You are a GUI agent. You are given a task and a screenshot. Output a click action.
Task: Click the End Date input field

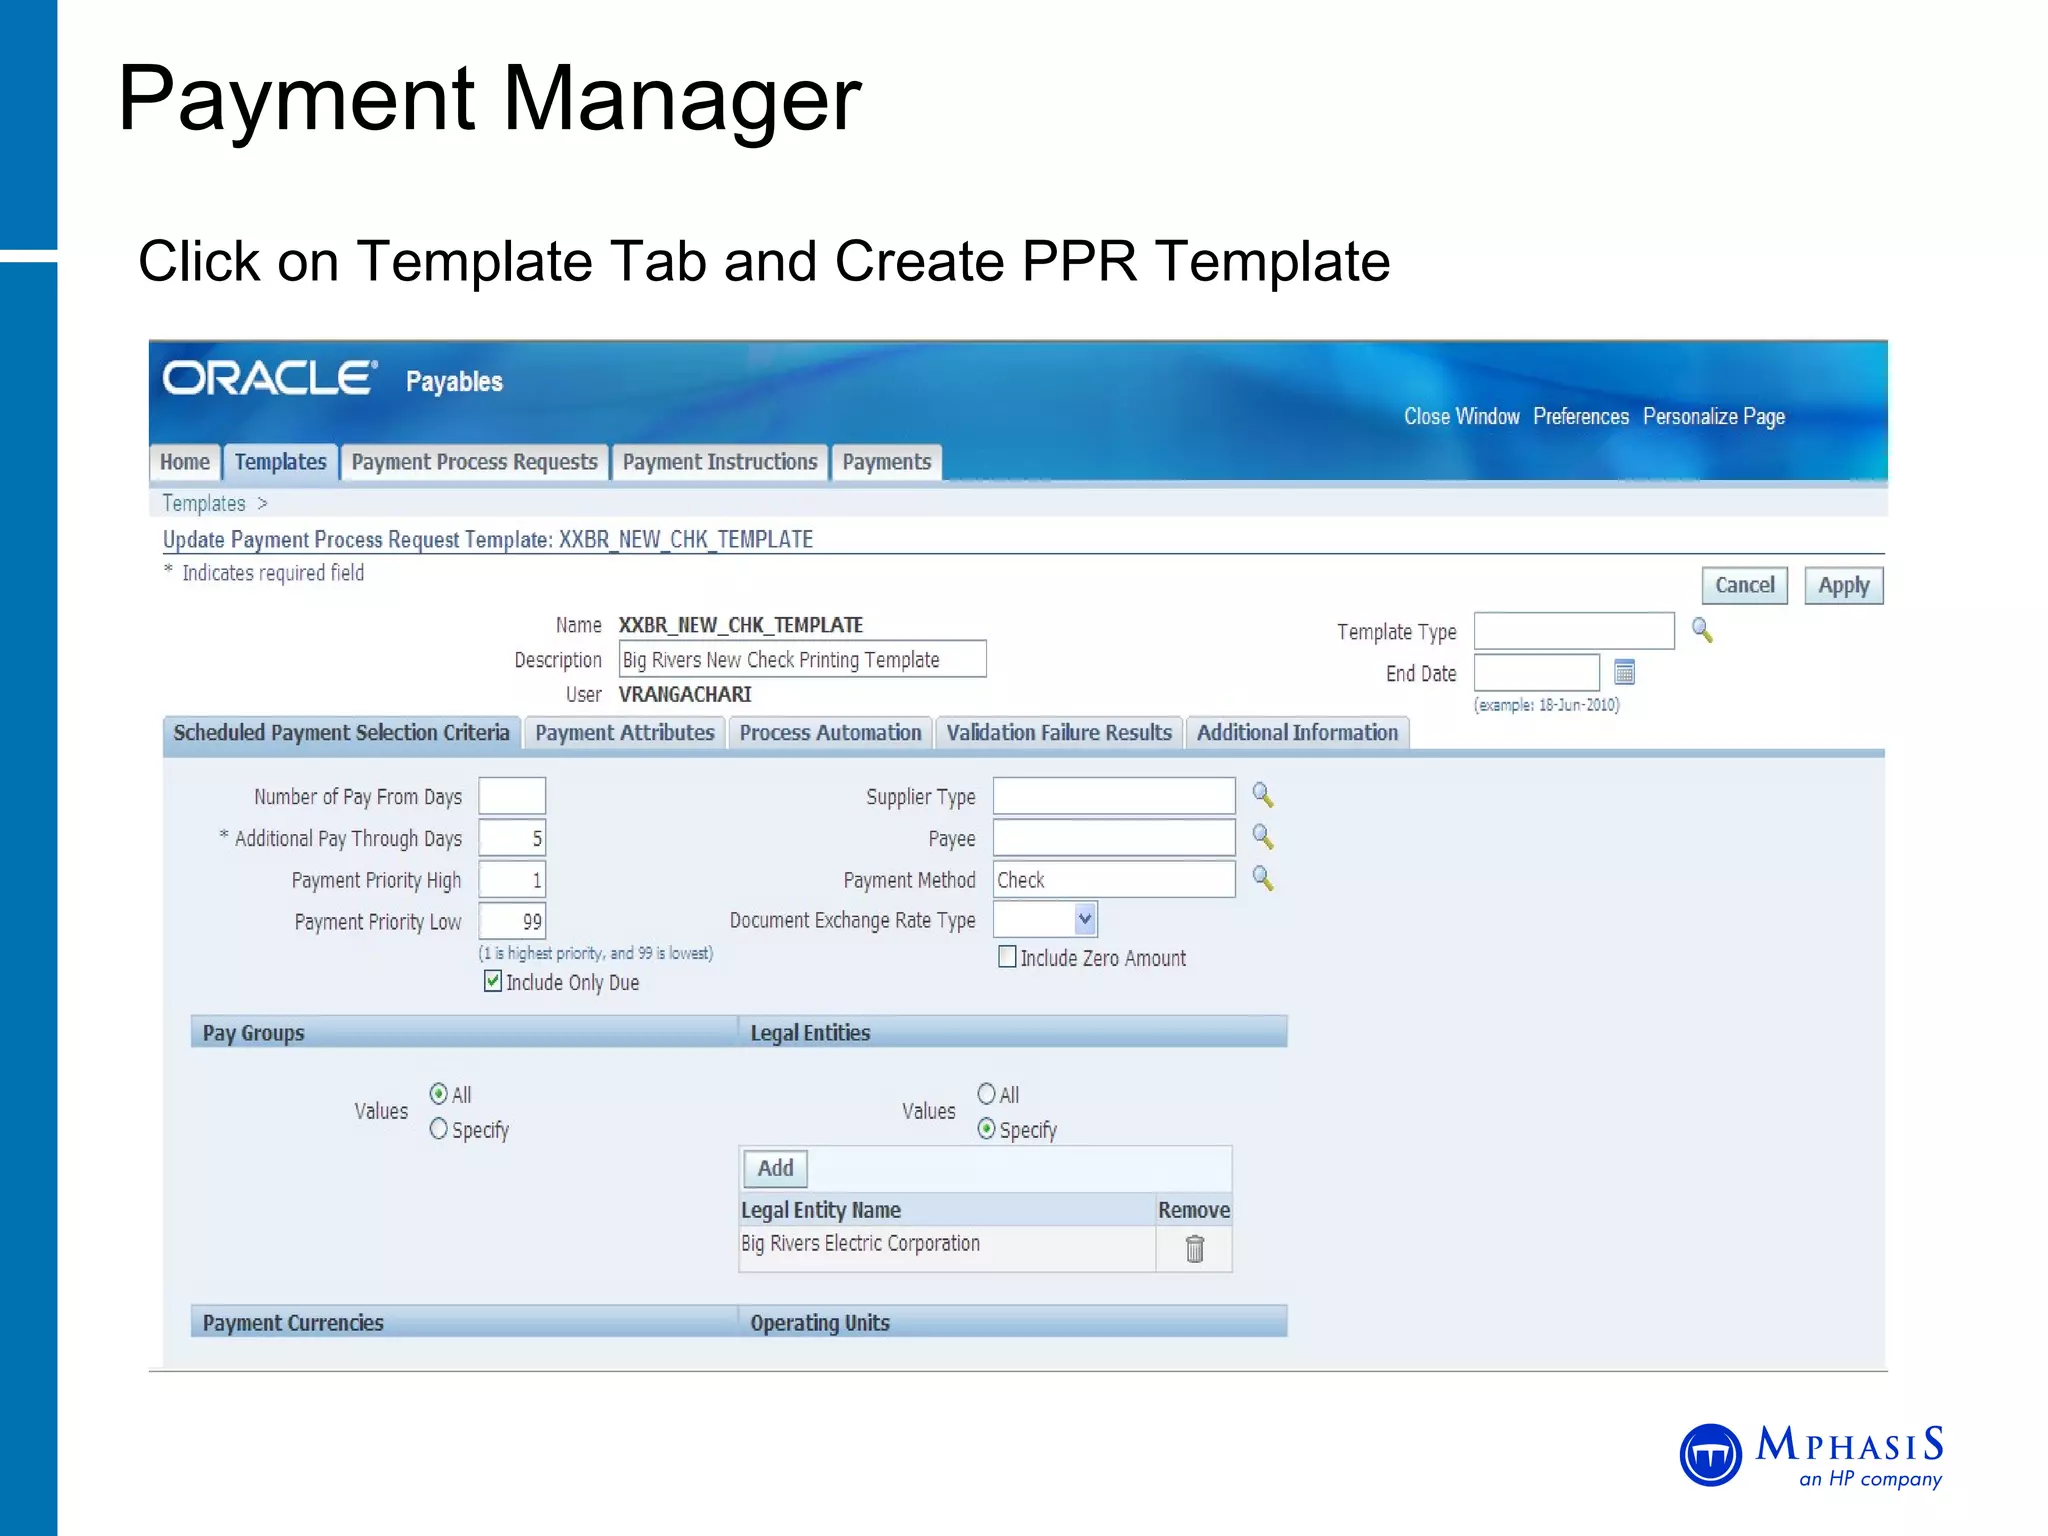coord(1537,673)
